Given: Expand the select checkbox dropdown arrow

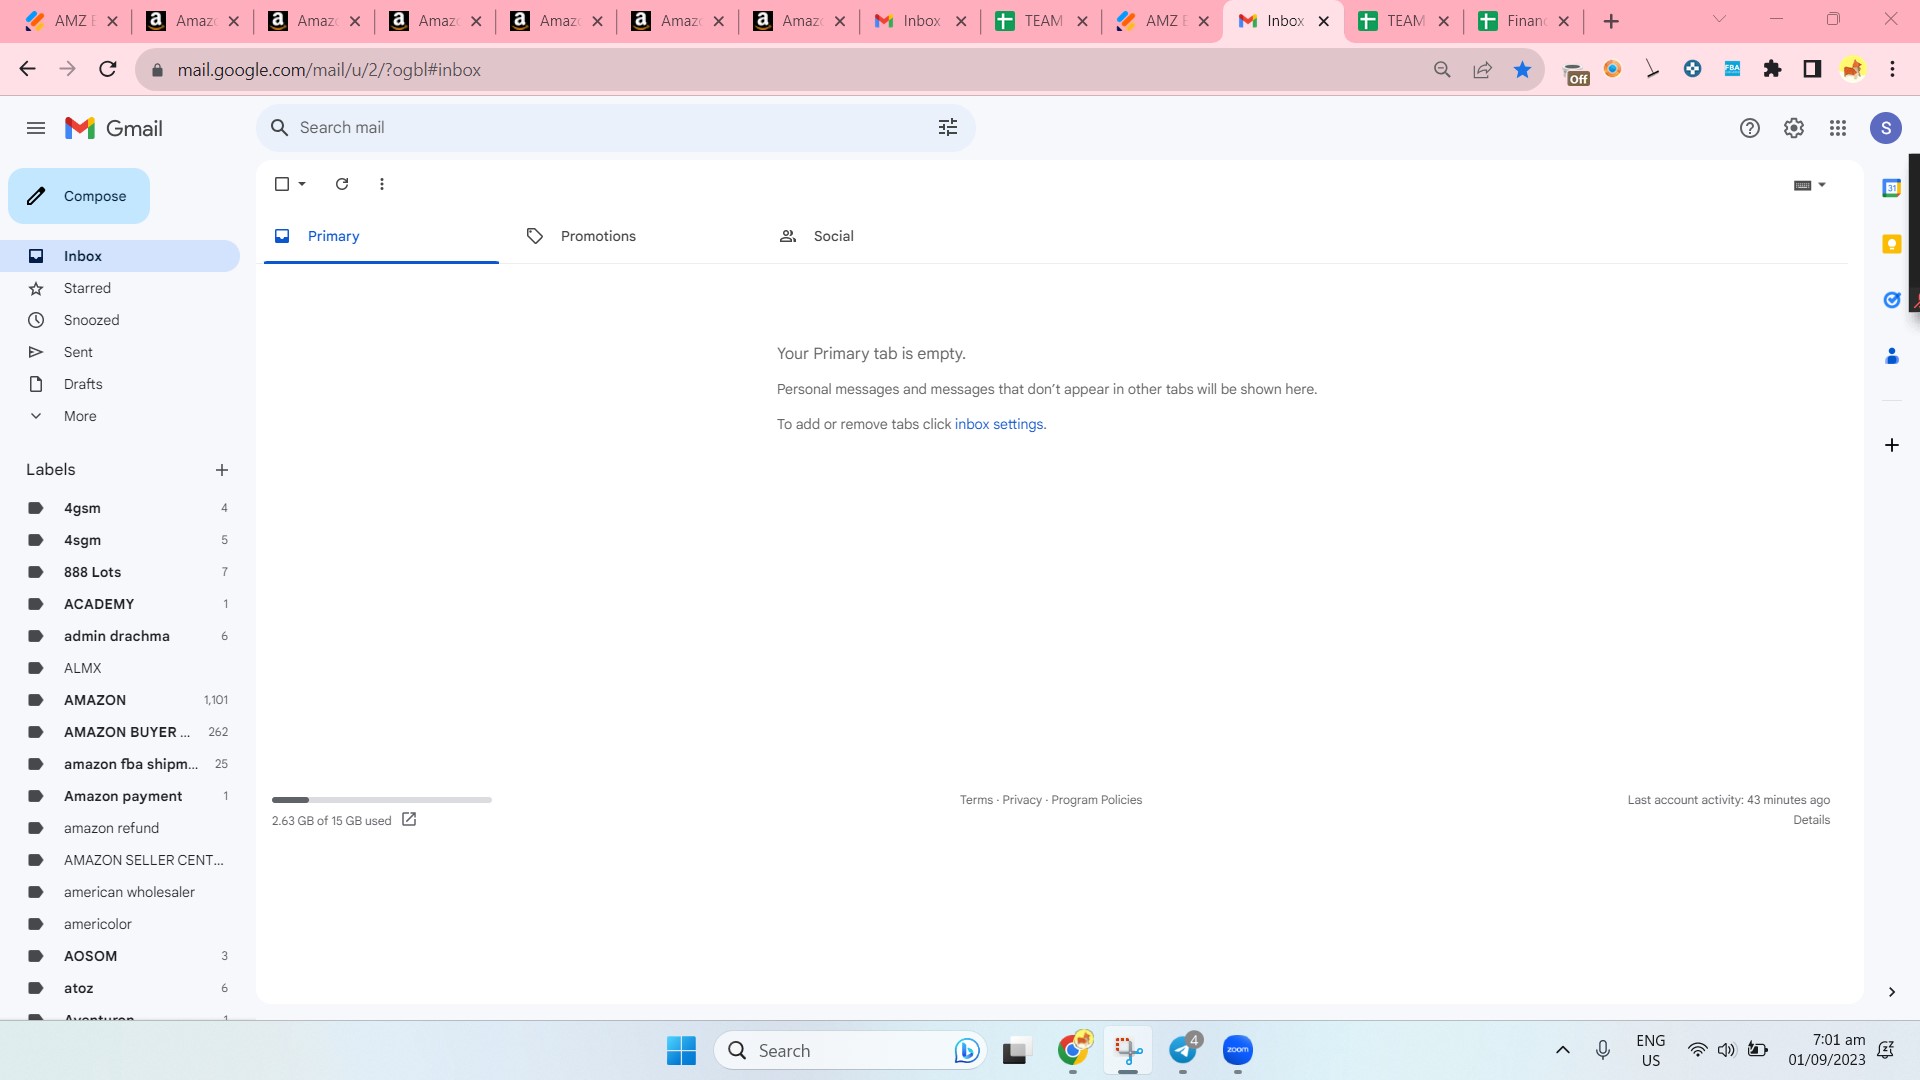Looking at the screenshot, I should tap(302, 184).
